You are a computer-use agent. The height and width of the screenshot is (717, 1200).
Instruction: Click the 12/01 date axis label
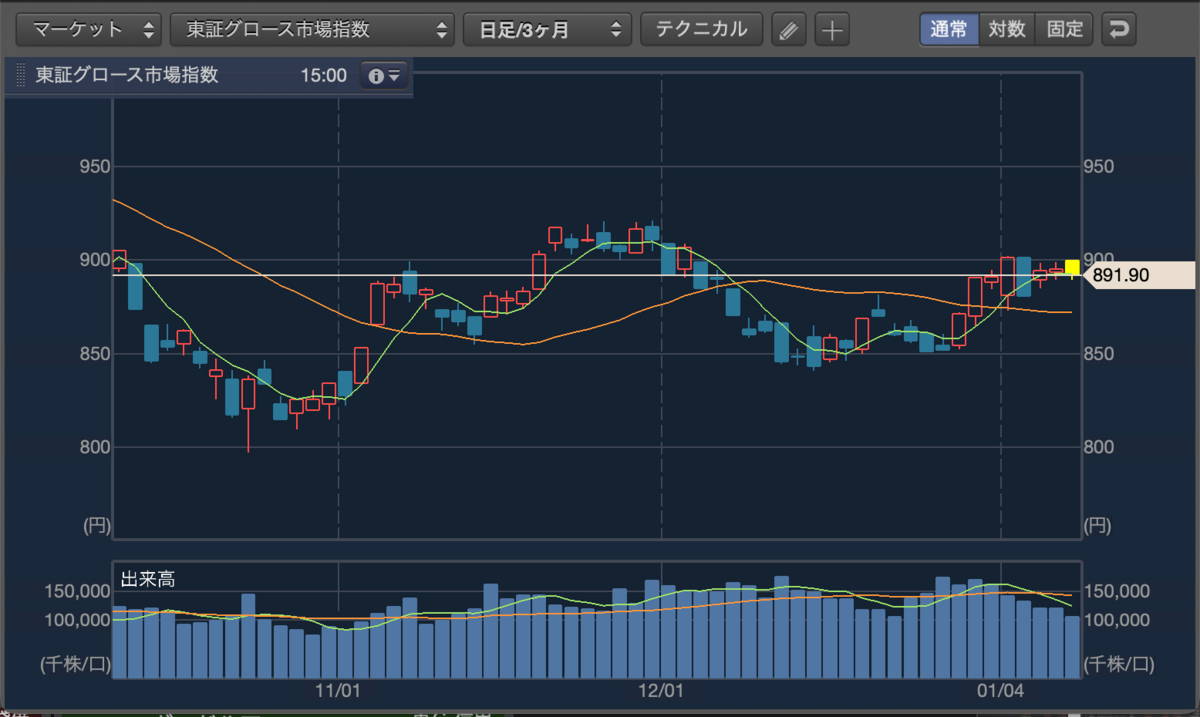pos(661,690)
